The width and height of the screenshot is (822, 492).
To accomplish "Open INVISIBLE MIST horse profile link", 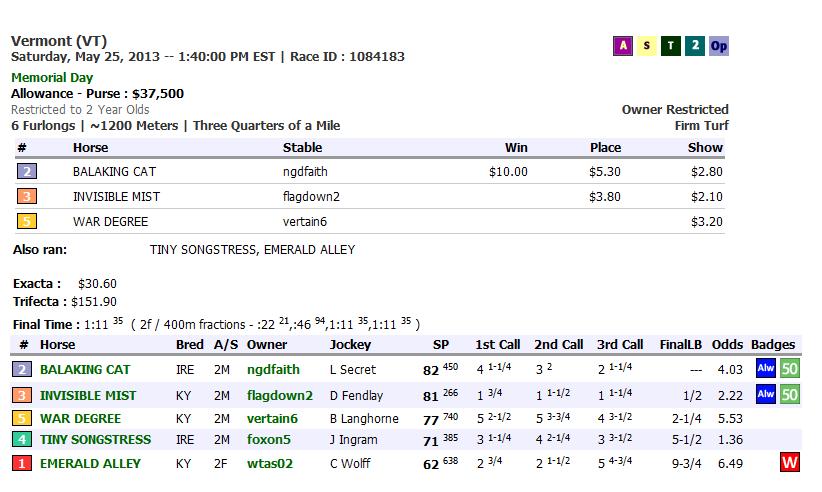I will pyautogui.click(x=88, y=396).
